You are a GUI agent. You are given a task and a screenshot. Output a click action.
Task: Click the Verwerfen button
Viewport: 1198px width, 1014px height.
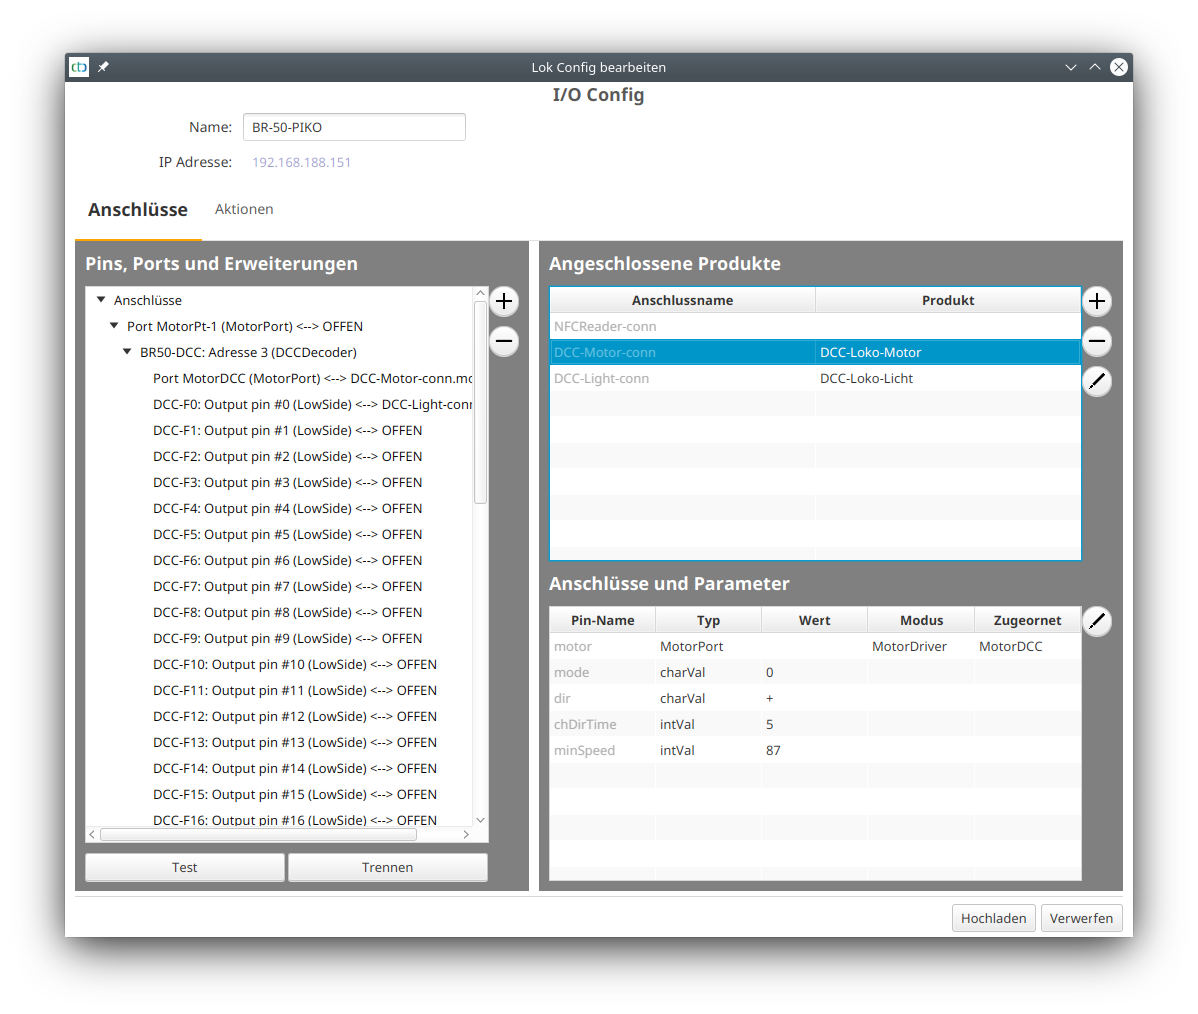coord(1081,918)
